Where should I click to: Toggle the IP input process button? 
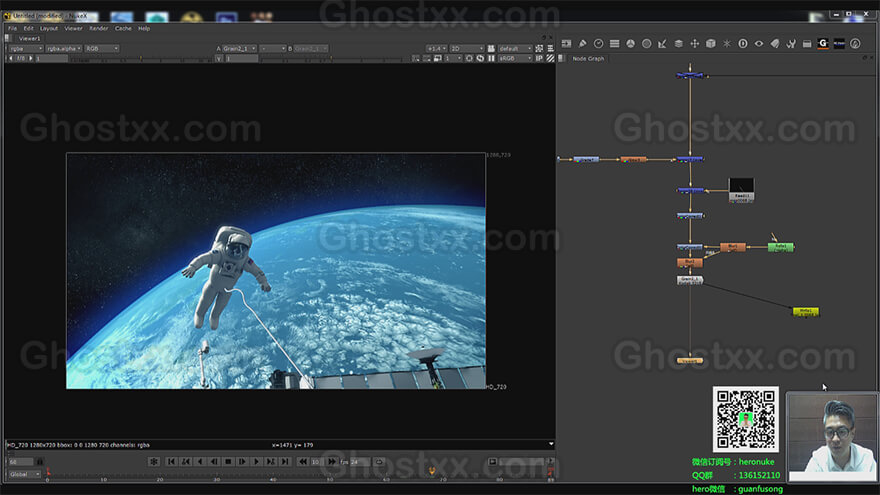pos(539,58)
